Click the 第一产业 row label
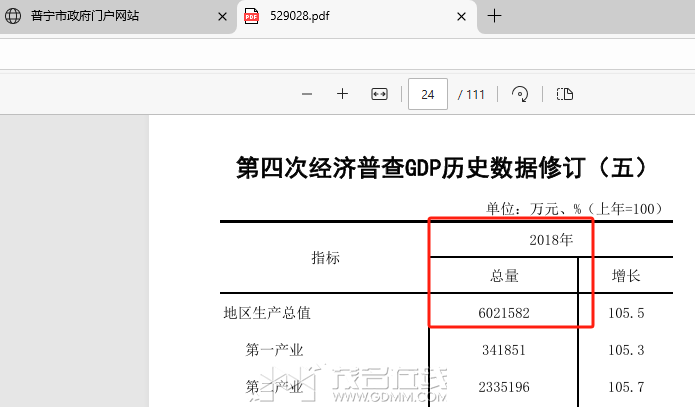The width and height of the screenshot is (695, 407). click(274, 350)
